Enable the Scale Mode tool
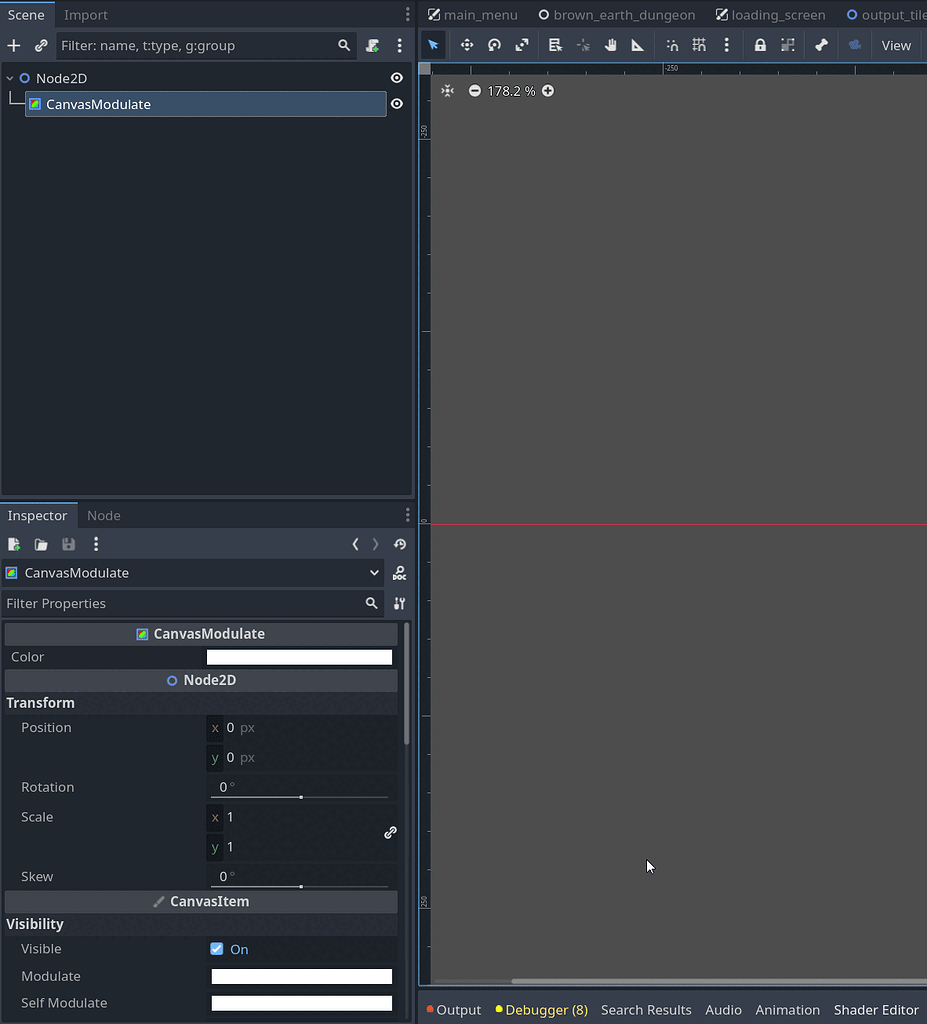This screenshot has height=1024, width=927. 522,45
